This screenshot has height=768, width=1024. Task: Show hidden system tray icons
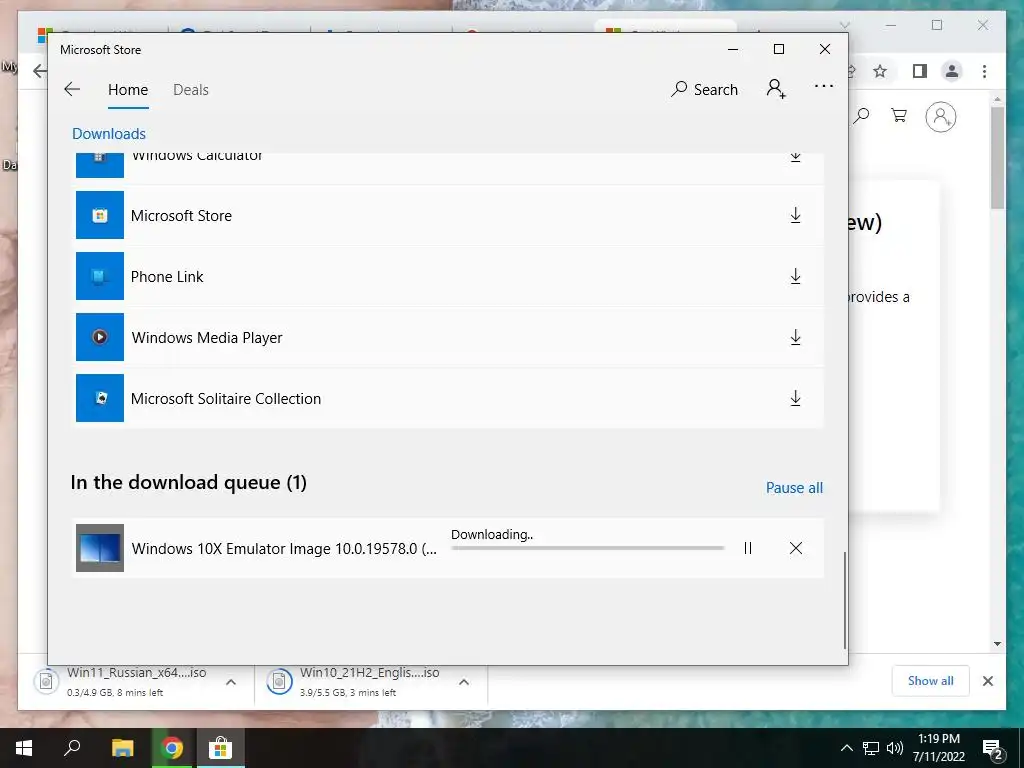(x=846, y=748)
